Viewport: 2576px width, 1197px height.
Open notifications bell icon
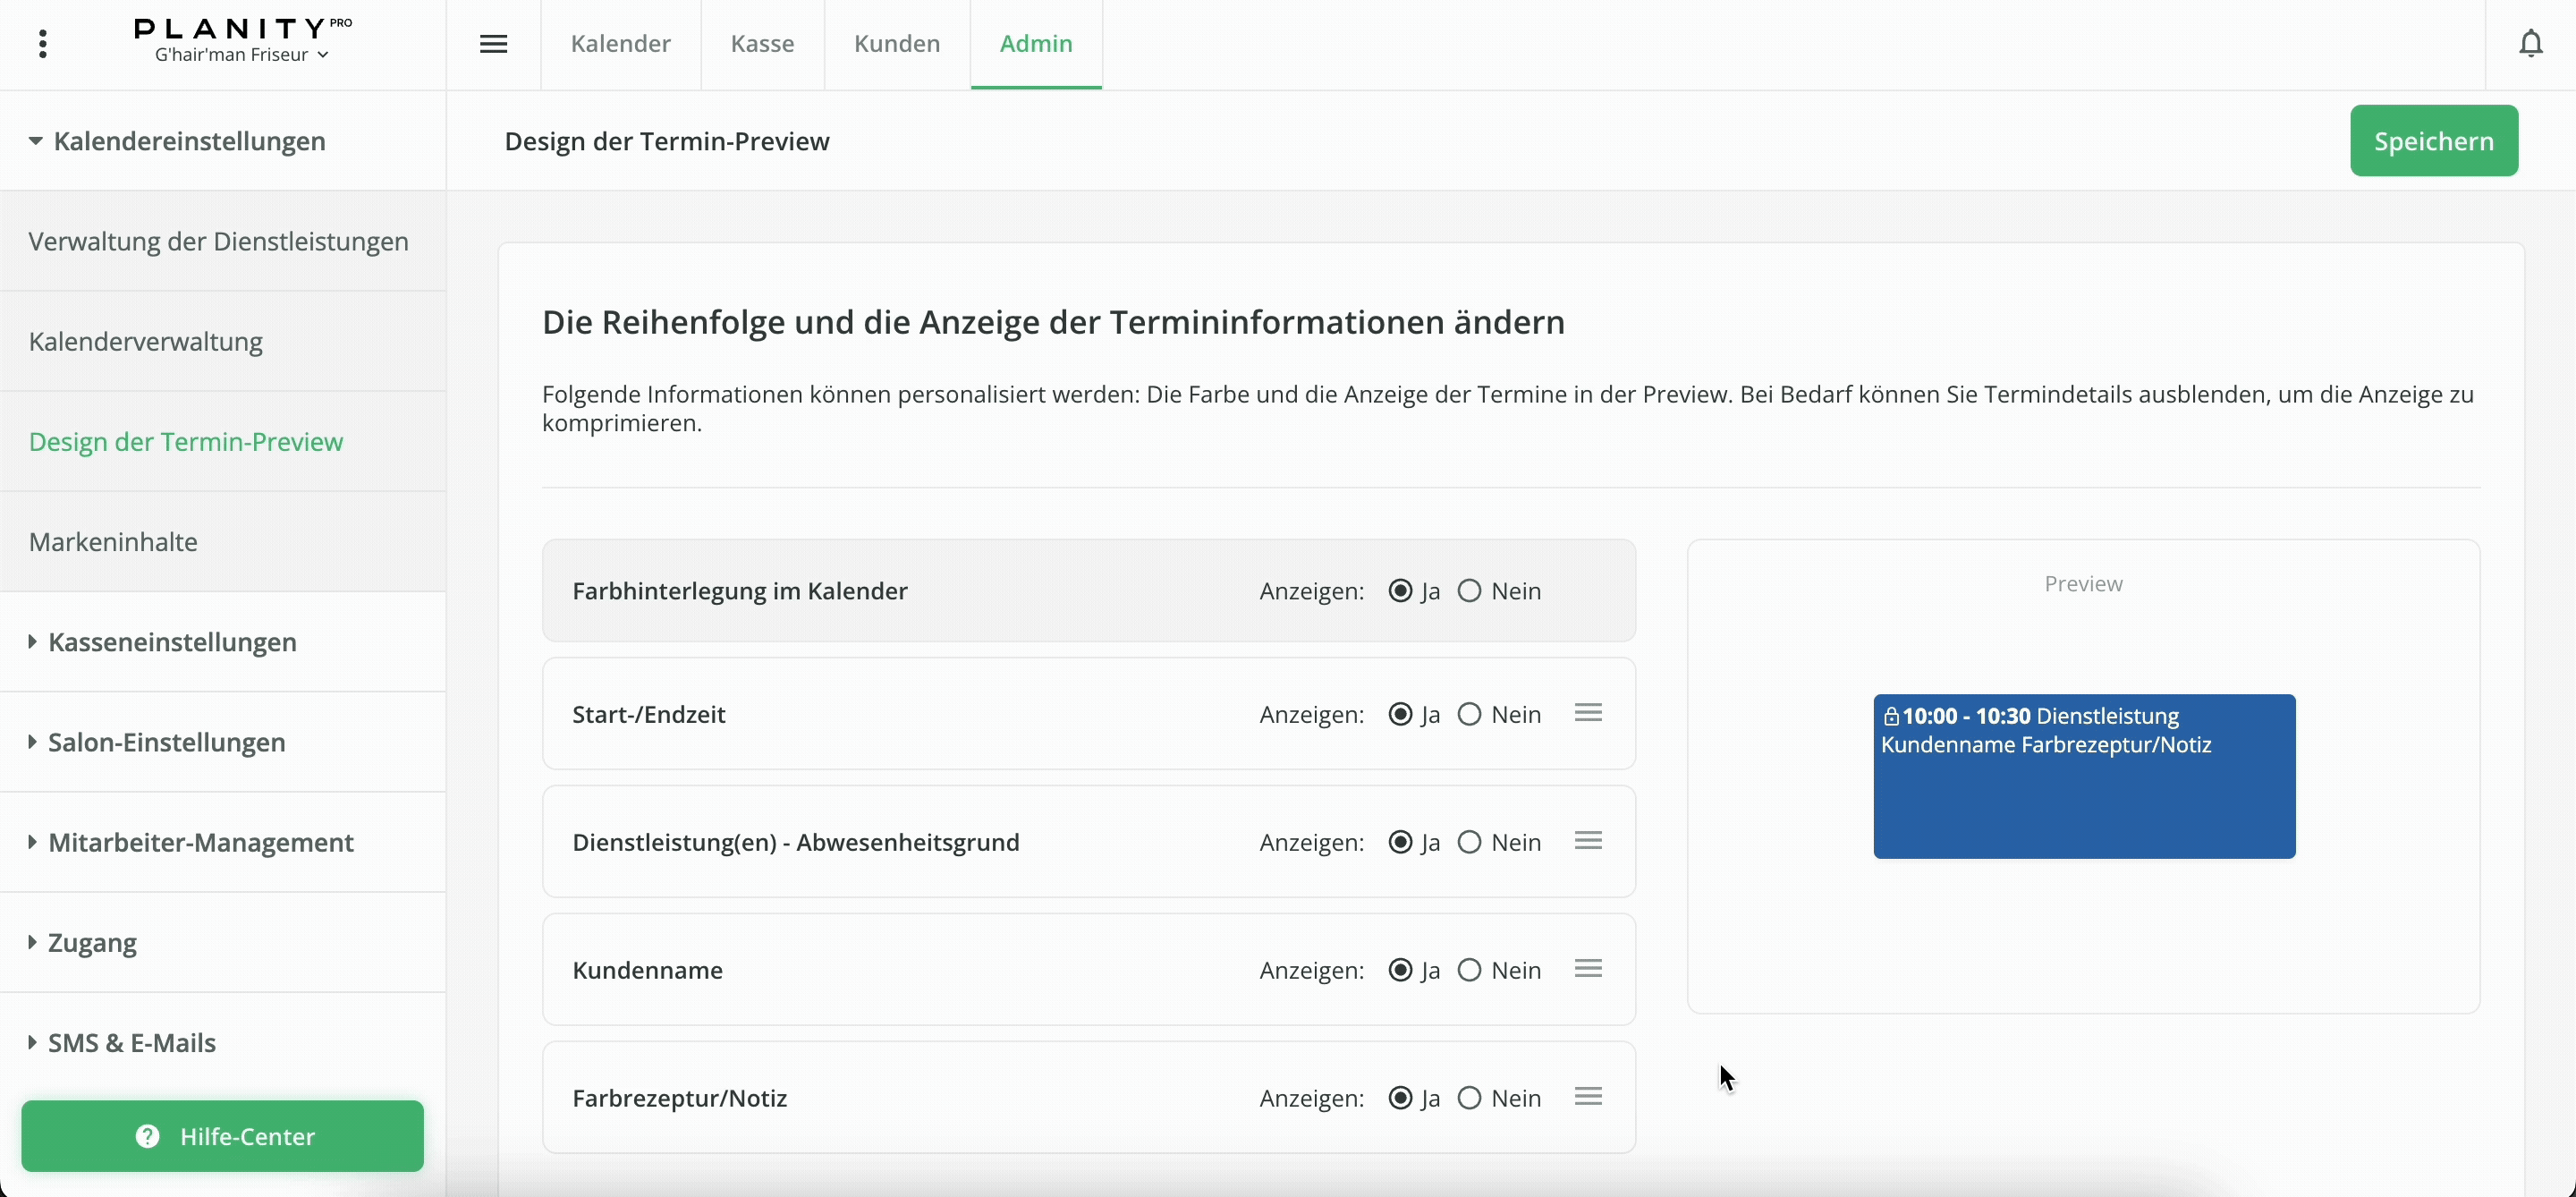tap(2531, 44)
